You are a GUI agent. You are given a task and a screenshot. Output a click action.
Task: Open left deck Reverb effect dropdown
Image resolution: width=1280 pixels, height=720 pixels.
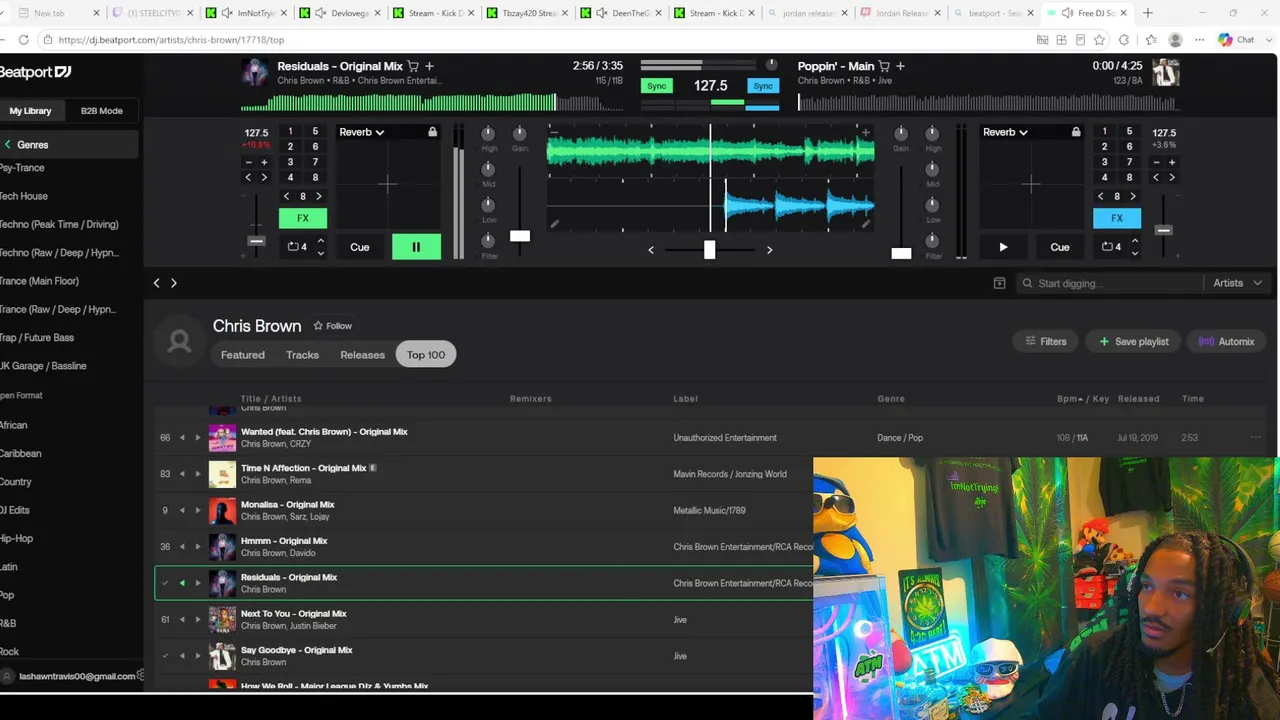(x=362, y=132)
